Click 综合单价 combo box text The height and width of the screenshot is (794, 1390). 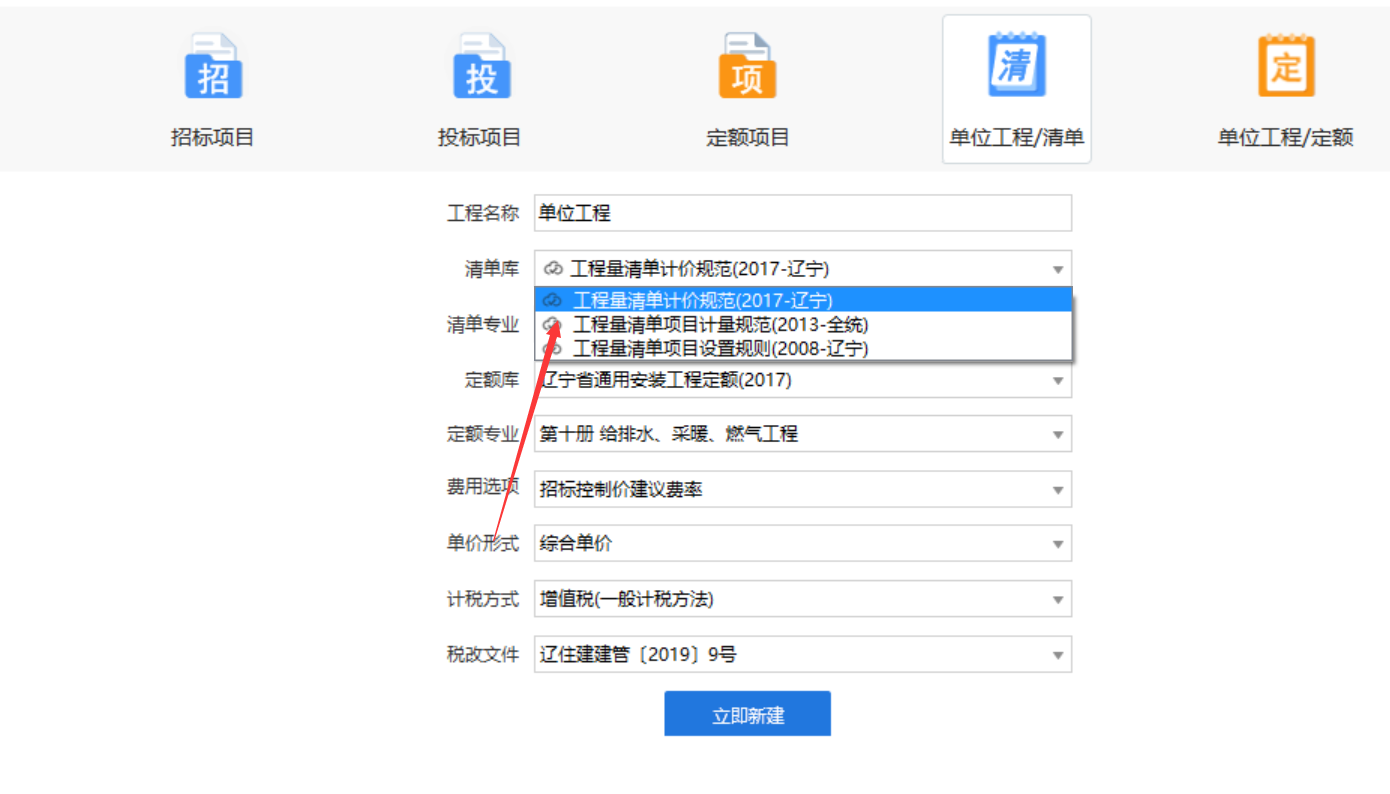point(576,544)
